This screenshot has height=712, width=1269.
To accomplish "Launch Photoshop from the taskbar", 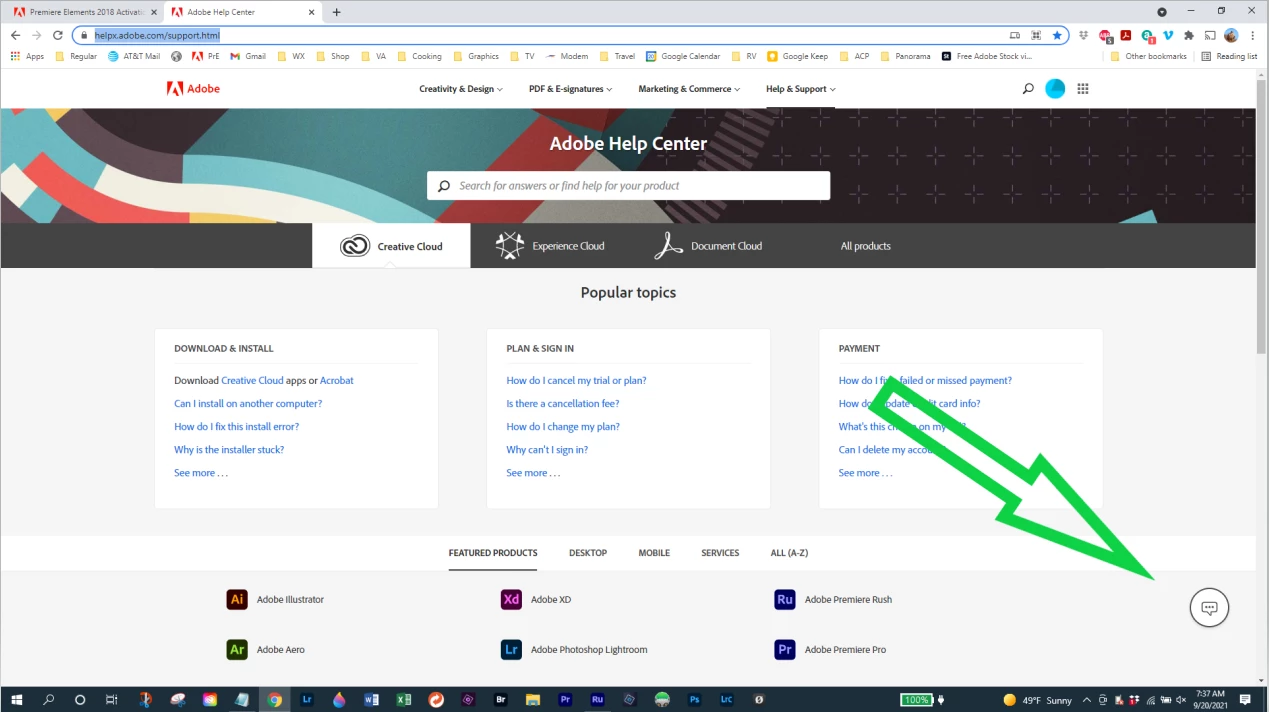I will click(x=694, y=700).
